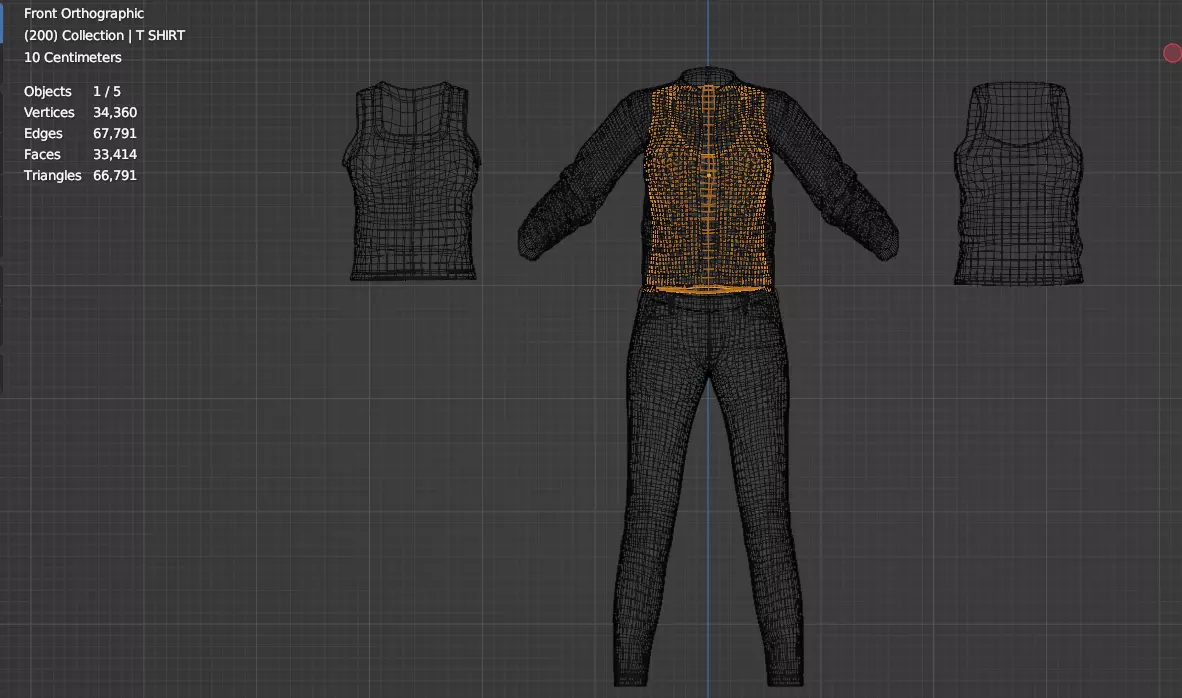Click the "Edges" statistics label
This screenshot has height=698, width=1182.
[x=43, y=133]
